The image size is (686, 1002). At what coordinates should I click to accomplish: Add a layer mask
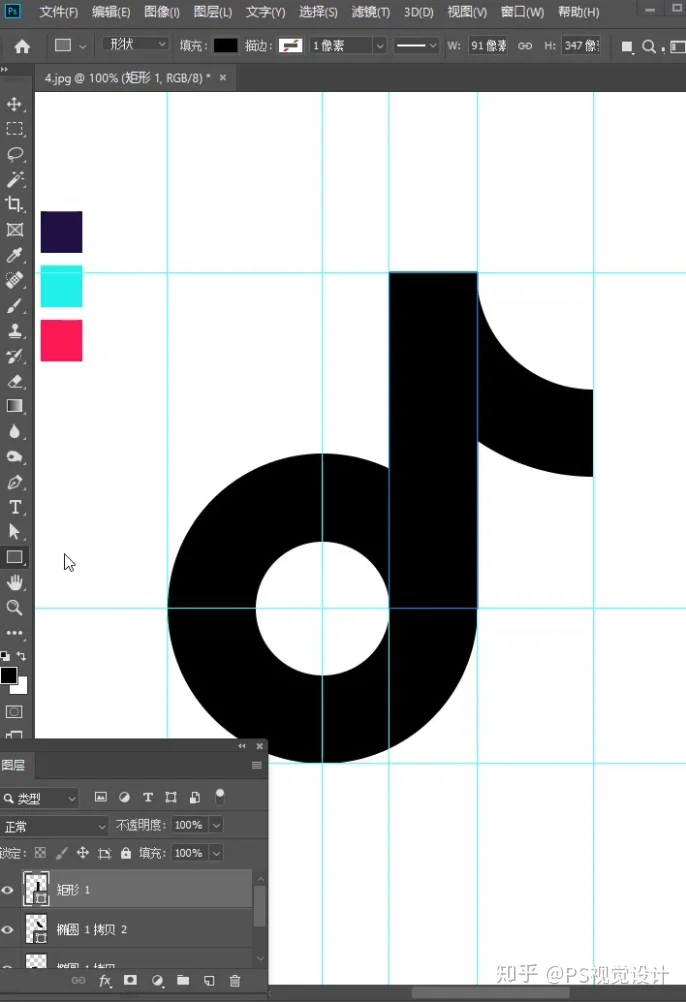pyautogui.click(x=130, y=980)
